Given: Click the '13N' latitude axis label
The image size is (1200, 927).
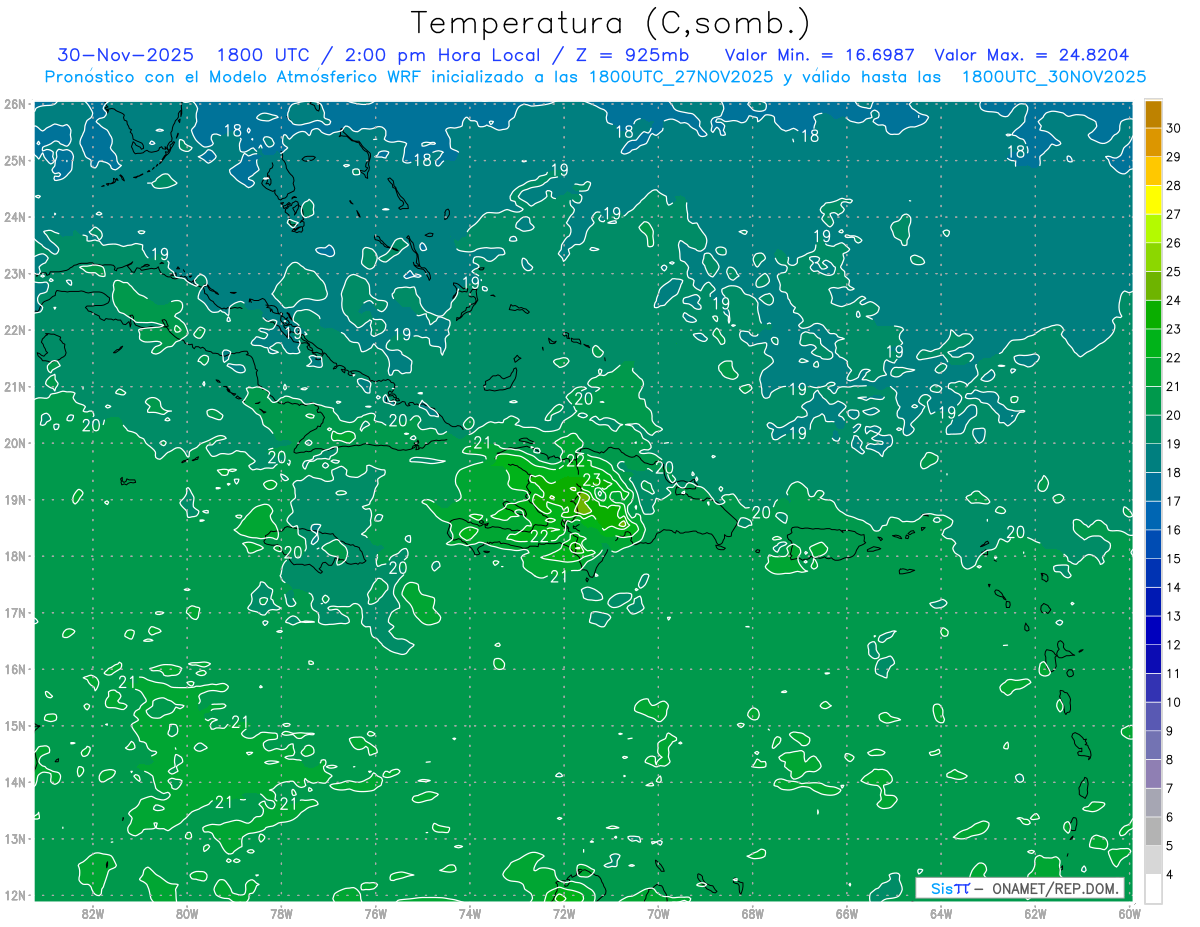Looking at the screenshot, I should point(15,838).
